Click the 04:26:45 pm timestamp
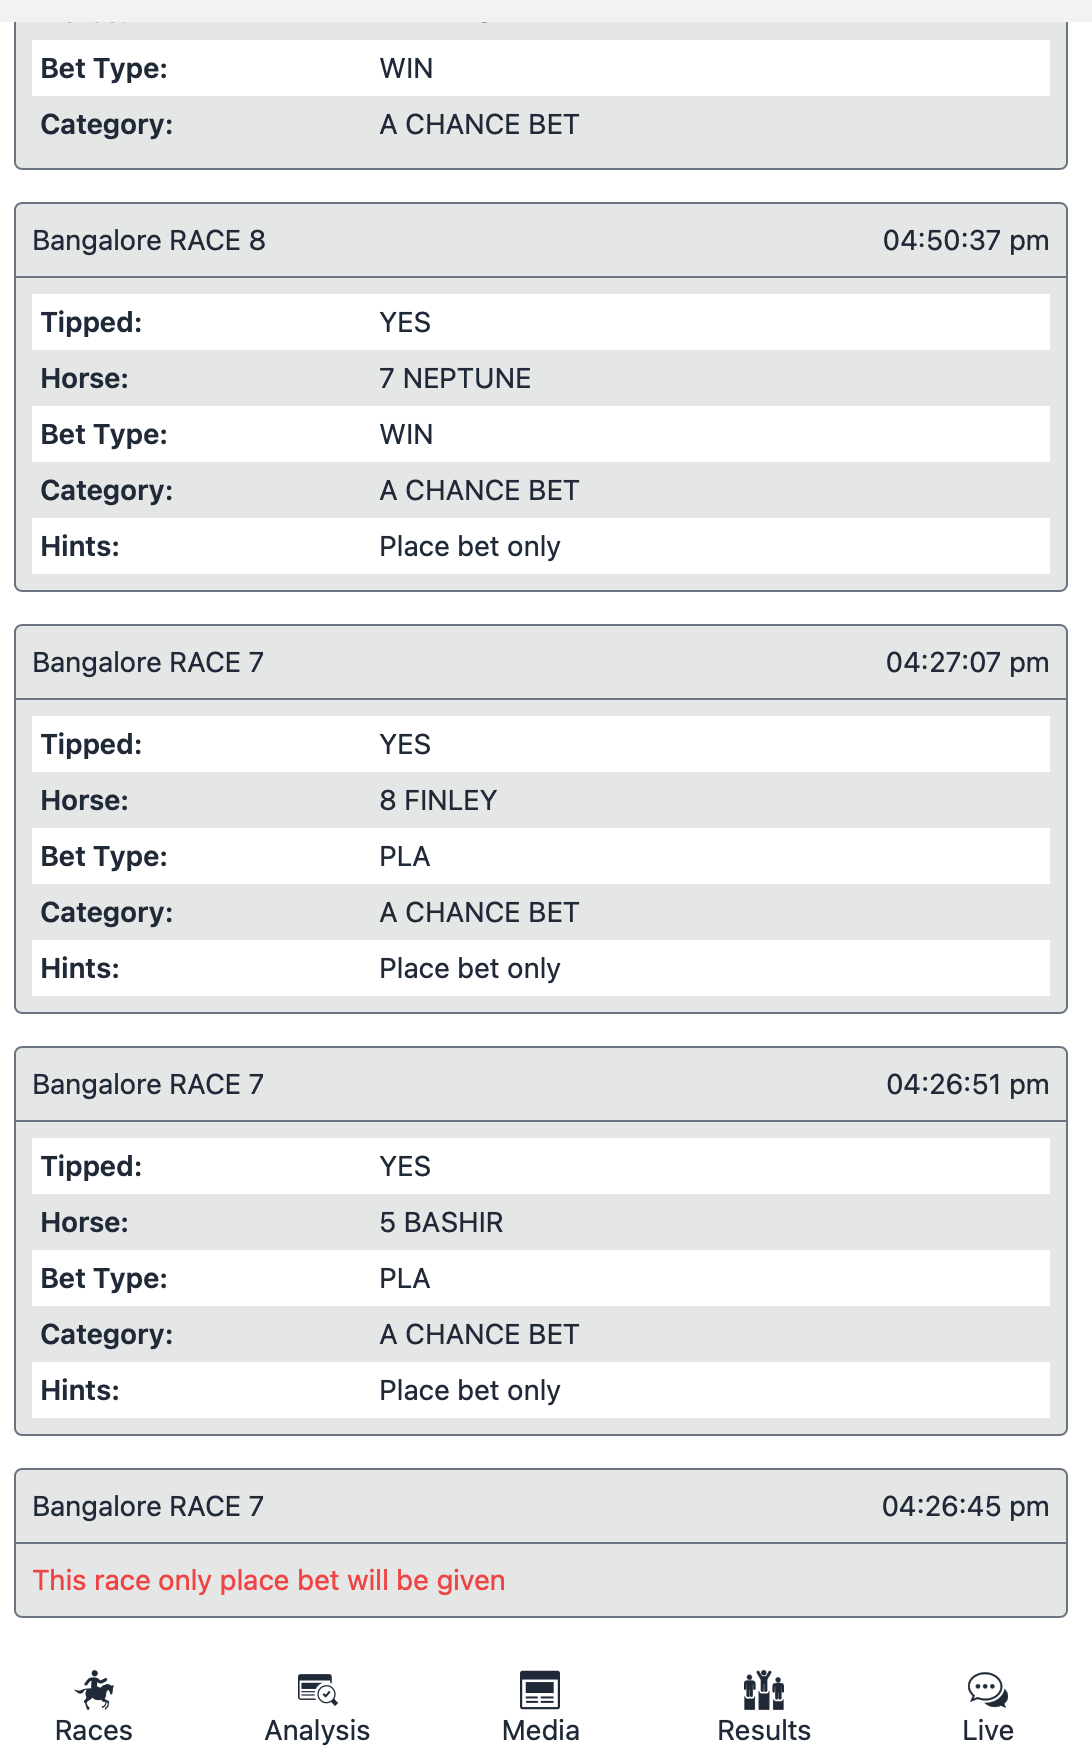Screen dimensions: 1092x1764 966,1507
